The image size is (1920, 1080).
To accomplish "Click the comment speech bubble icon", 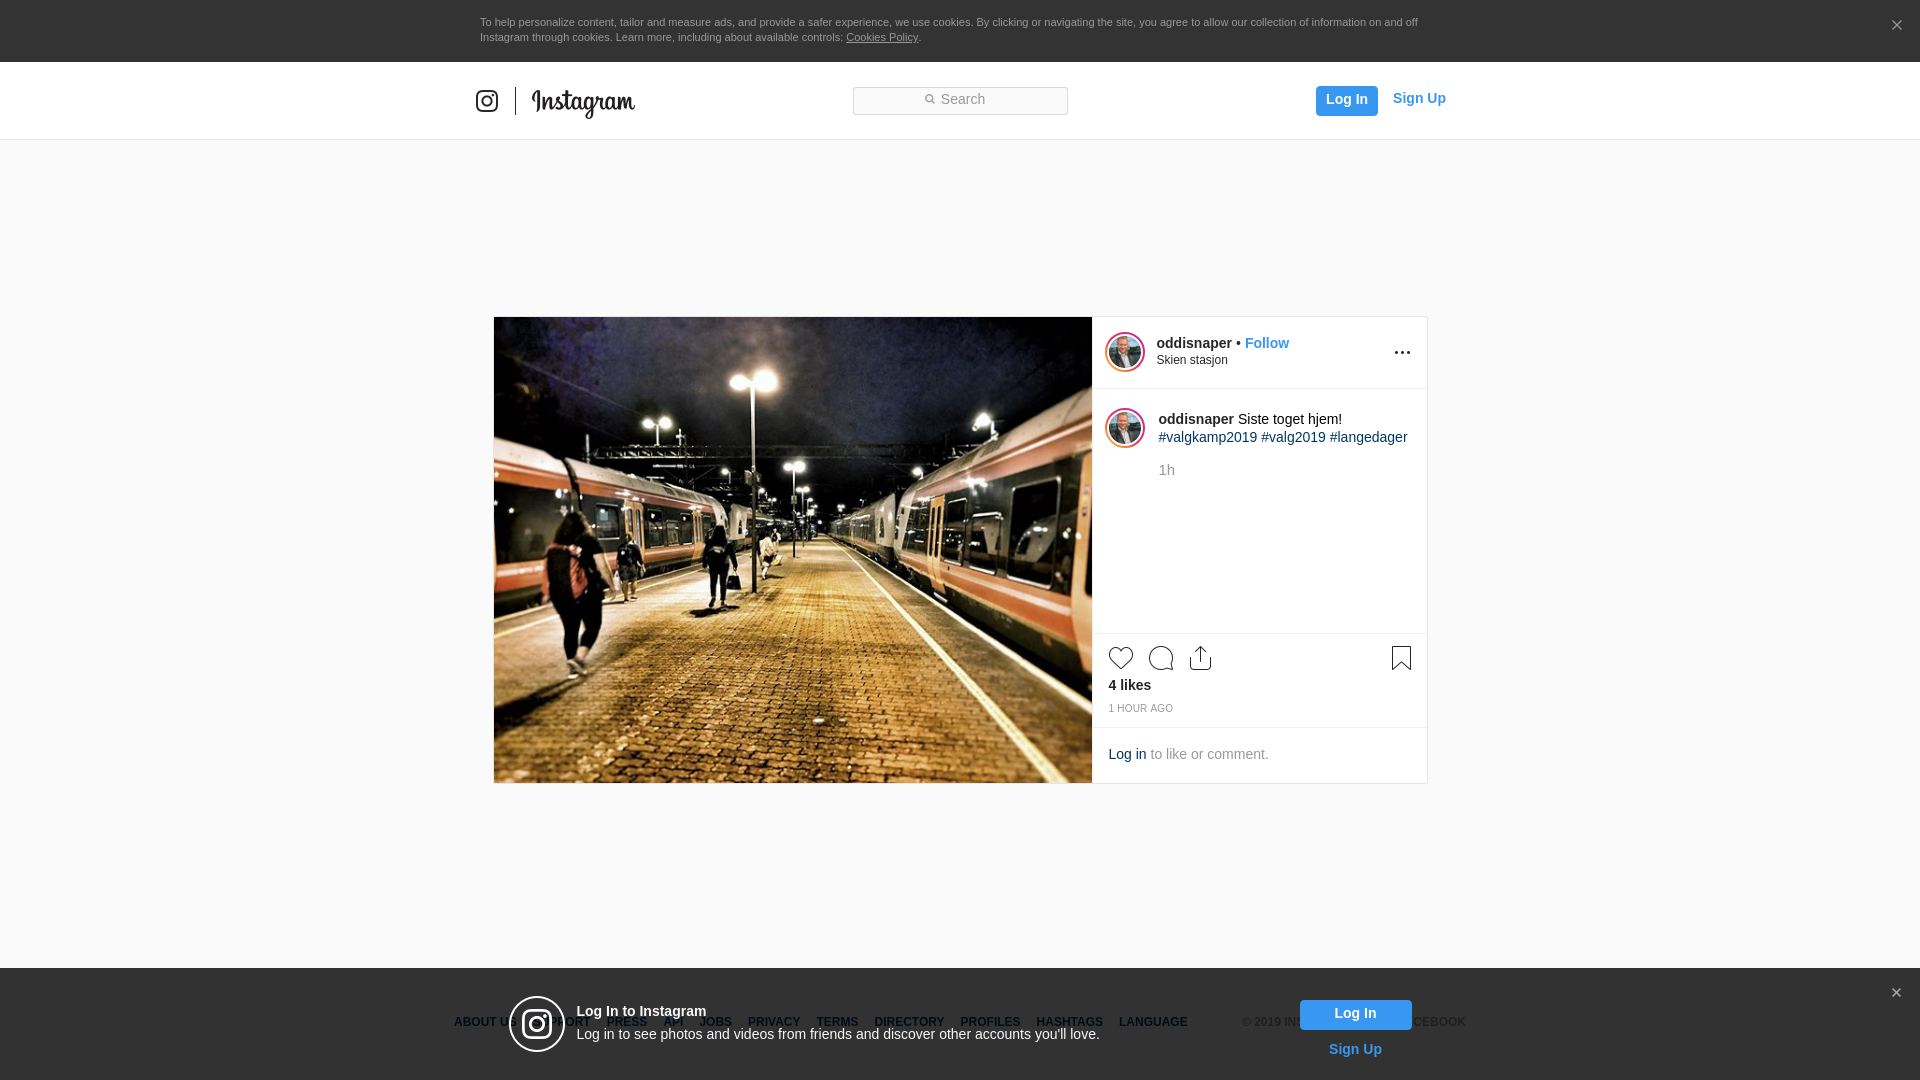I will tap(1161, 658).
